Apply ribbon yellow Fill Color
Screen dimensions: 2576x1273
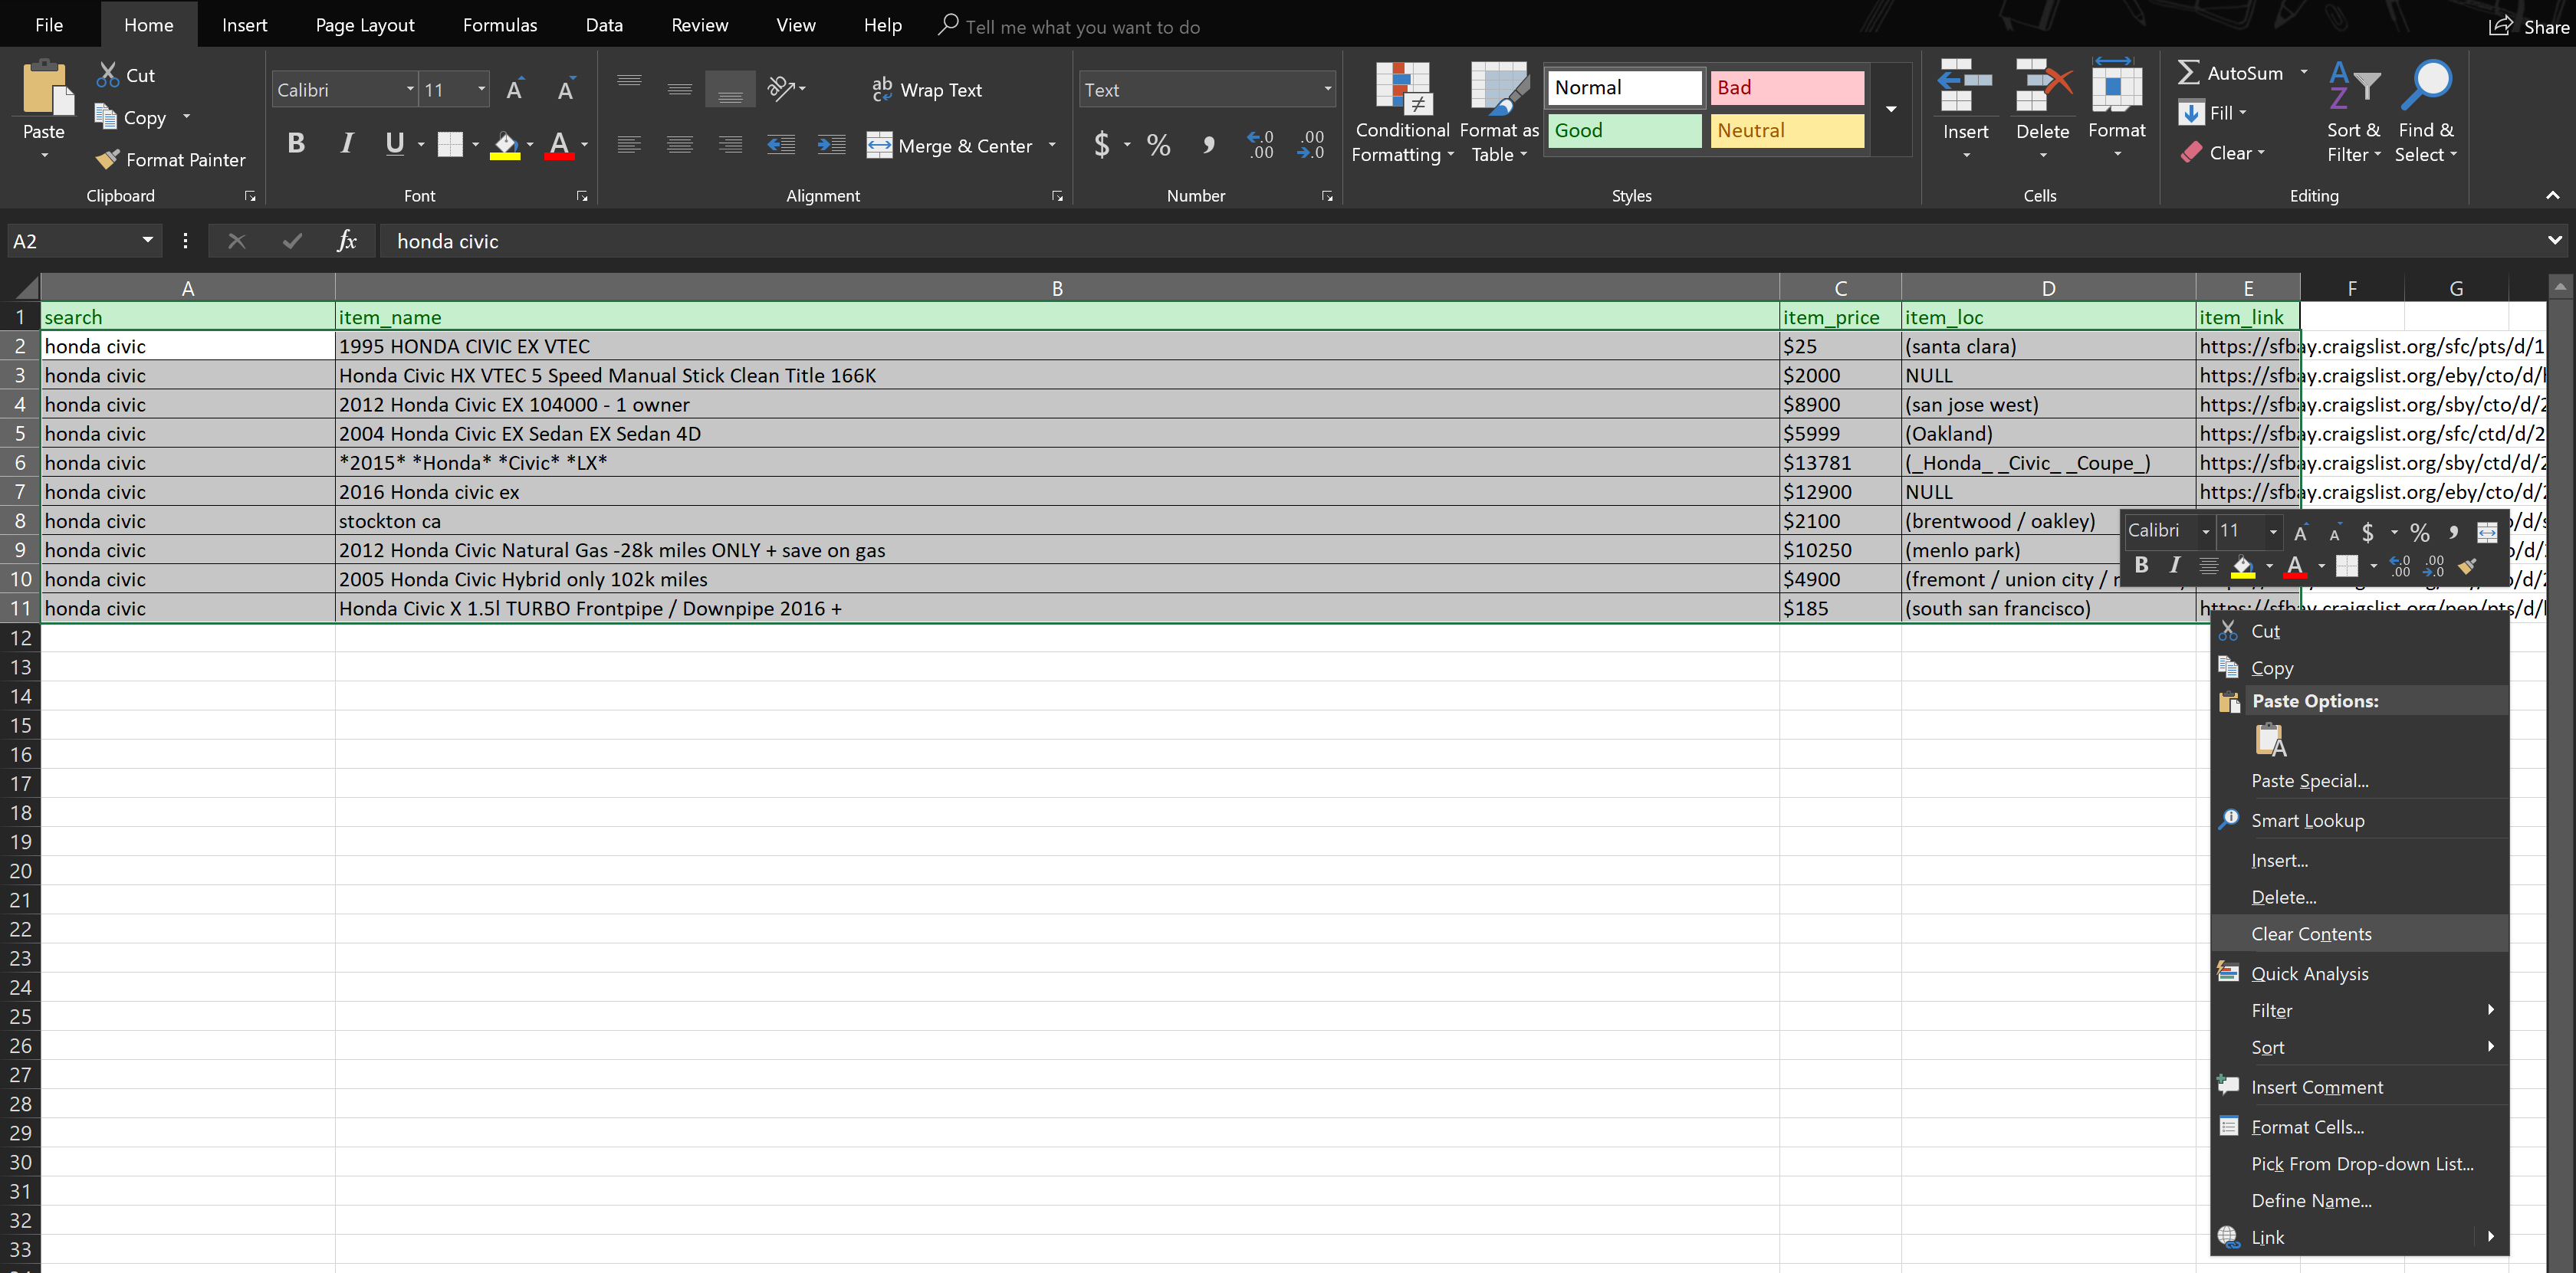pos(505,145)
